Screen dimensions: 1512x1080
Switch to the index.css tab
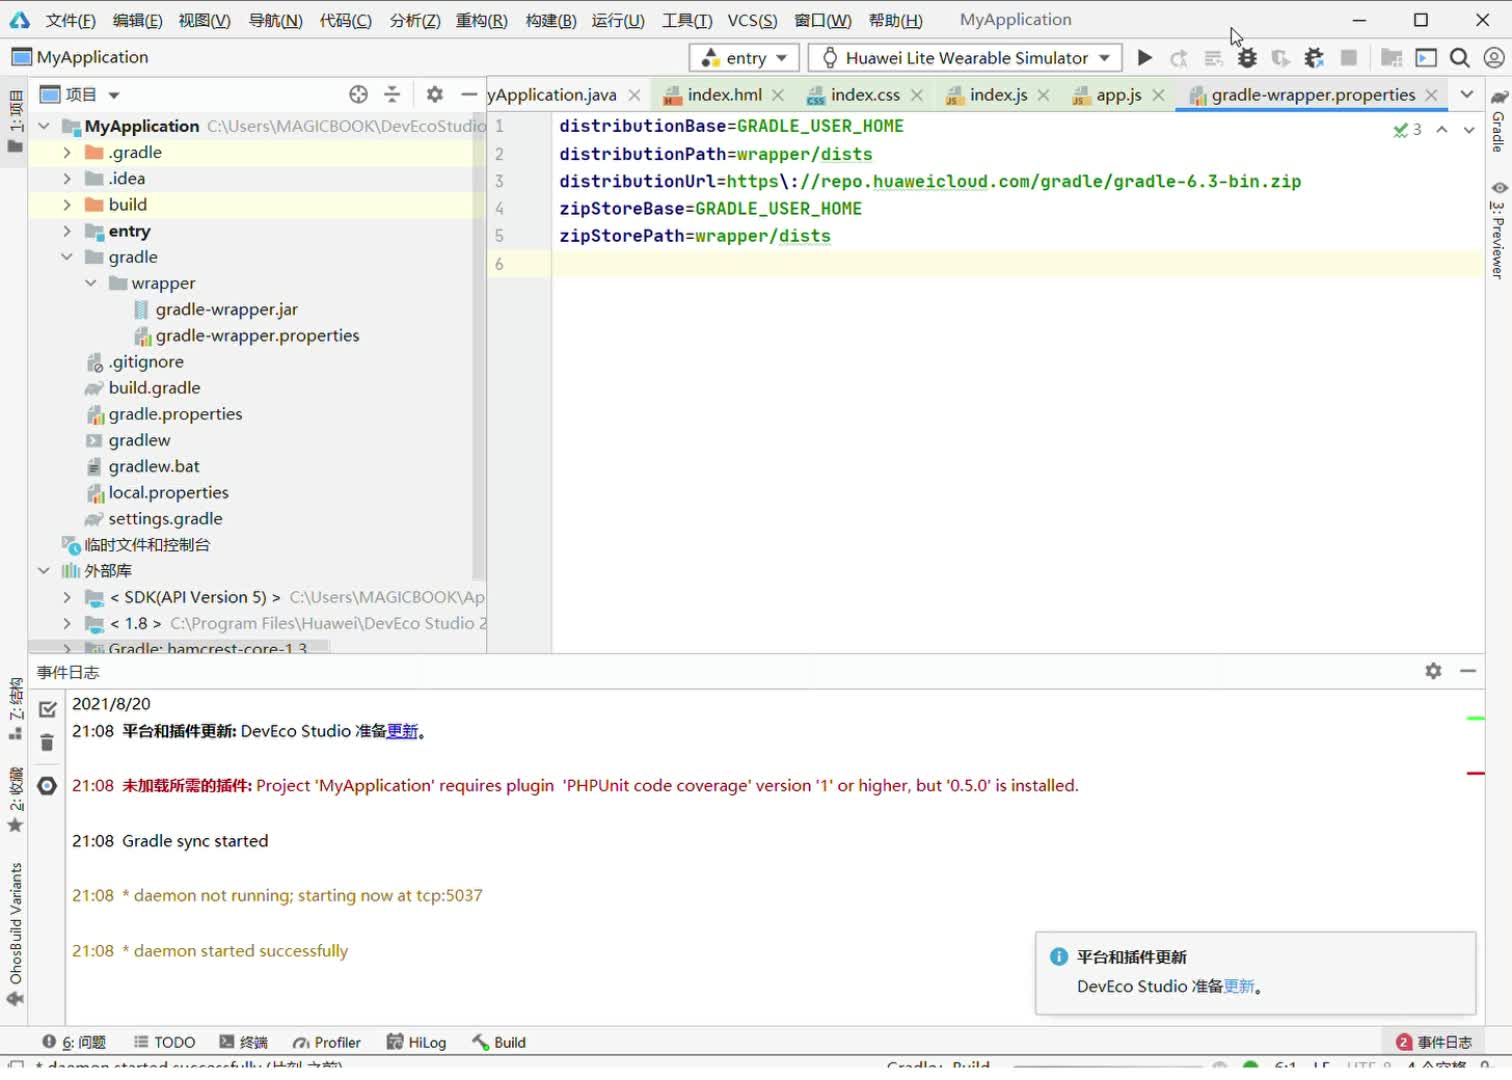point(866,95)
